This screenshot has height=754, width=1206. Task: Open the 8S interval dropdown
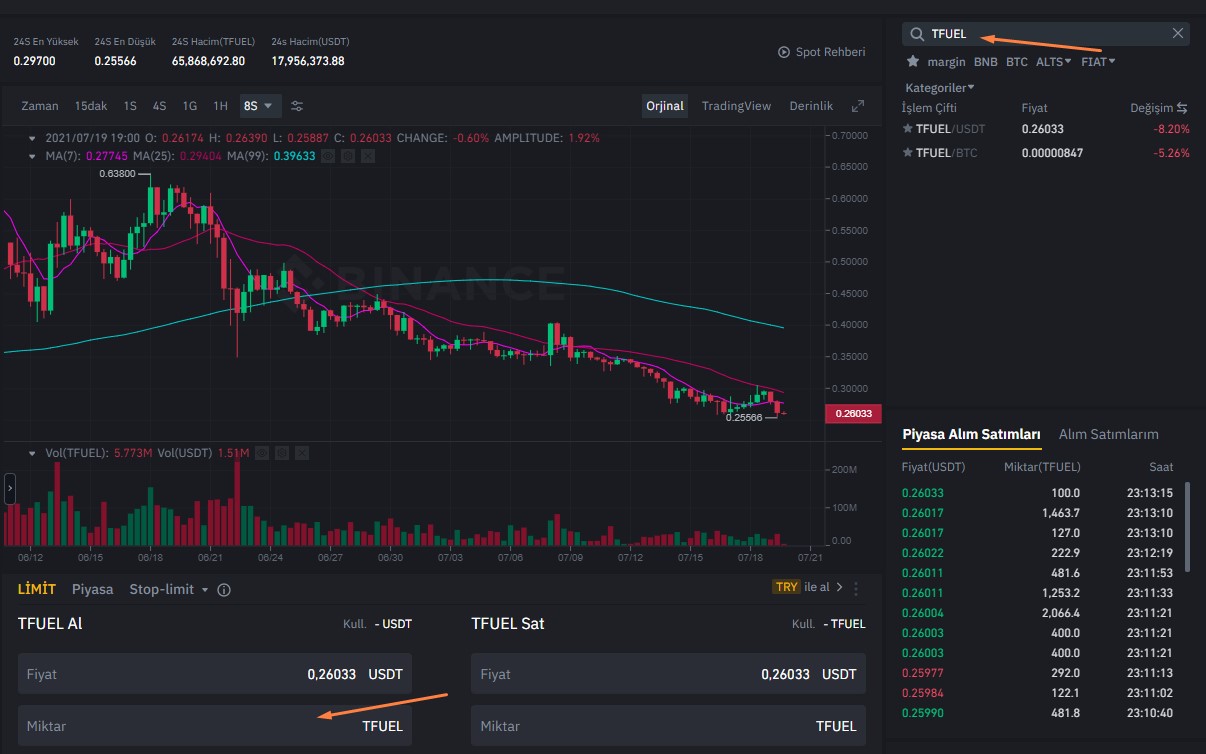(x=258, y=106)
